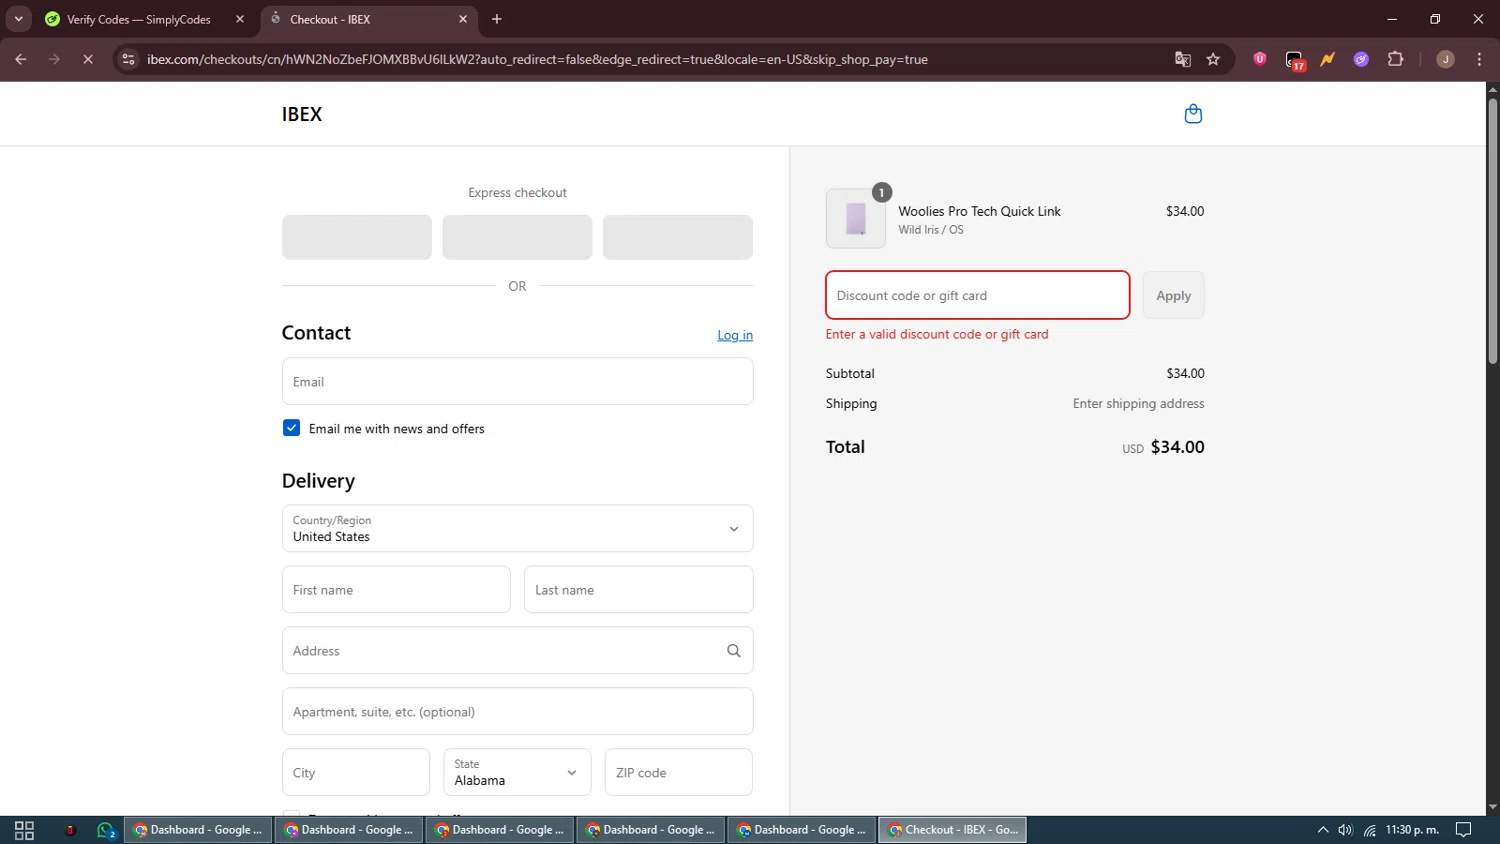Open the Chrome profile avatar
The height and width of the screenshot is (844, 1500).
(1445, 60)
